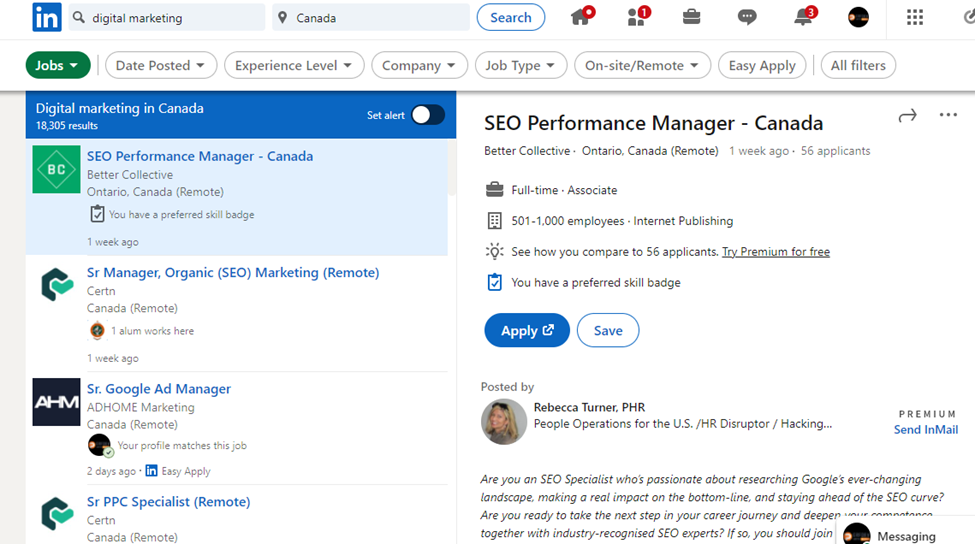Click the lightbulb compare applicants icon
975x544 pixels.
coord(494,251)
